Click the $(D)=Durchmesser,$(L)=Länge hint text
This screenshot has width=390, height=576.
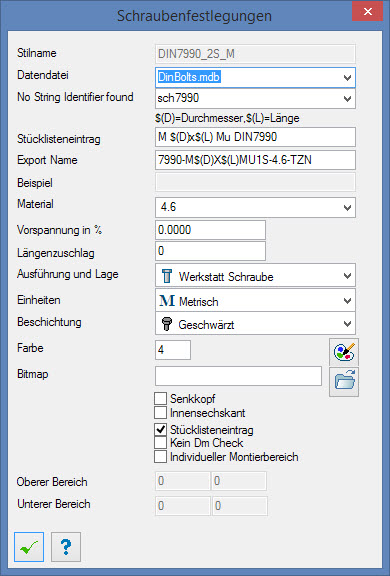[x=227, y=118]
